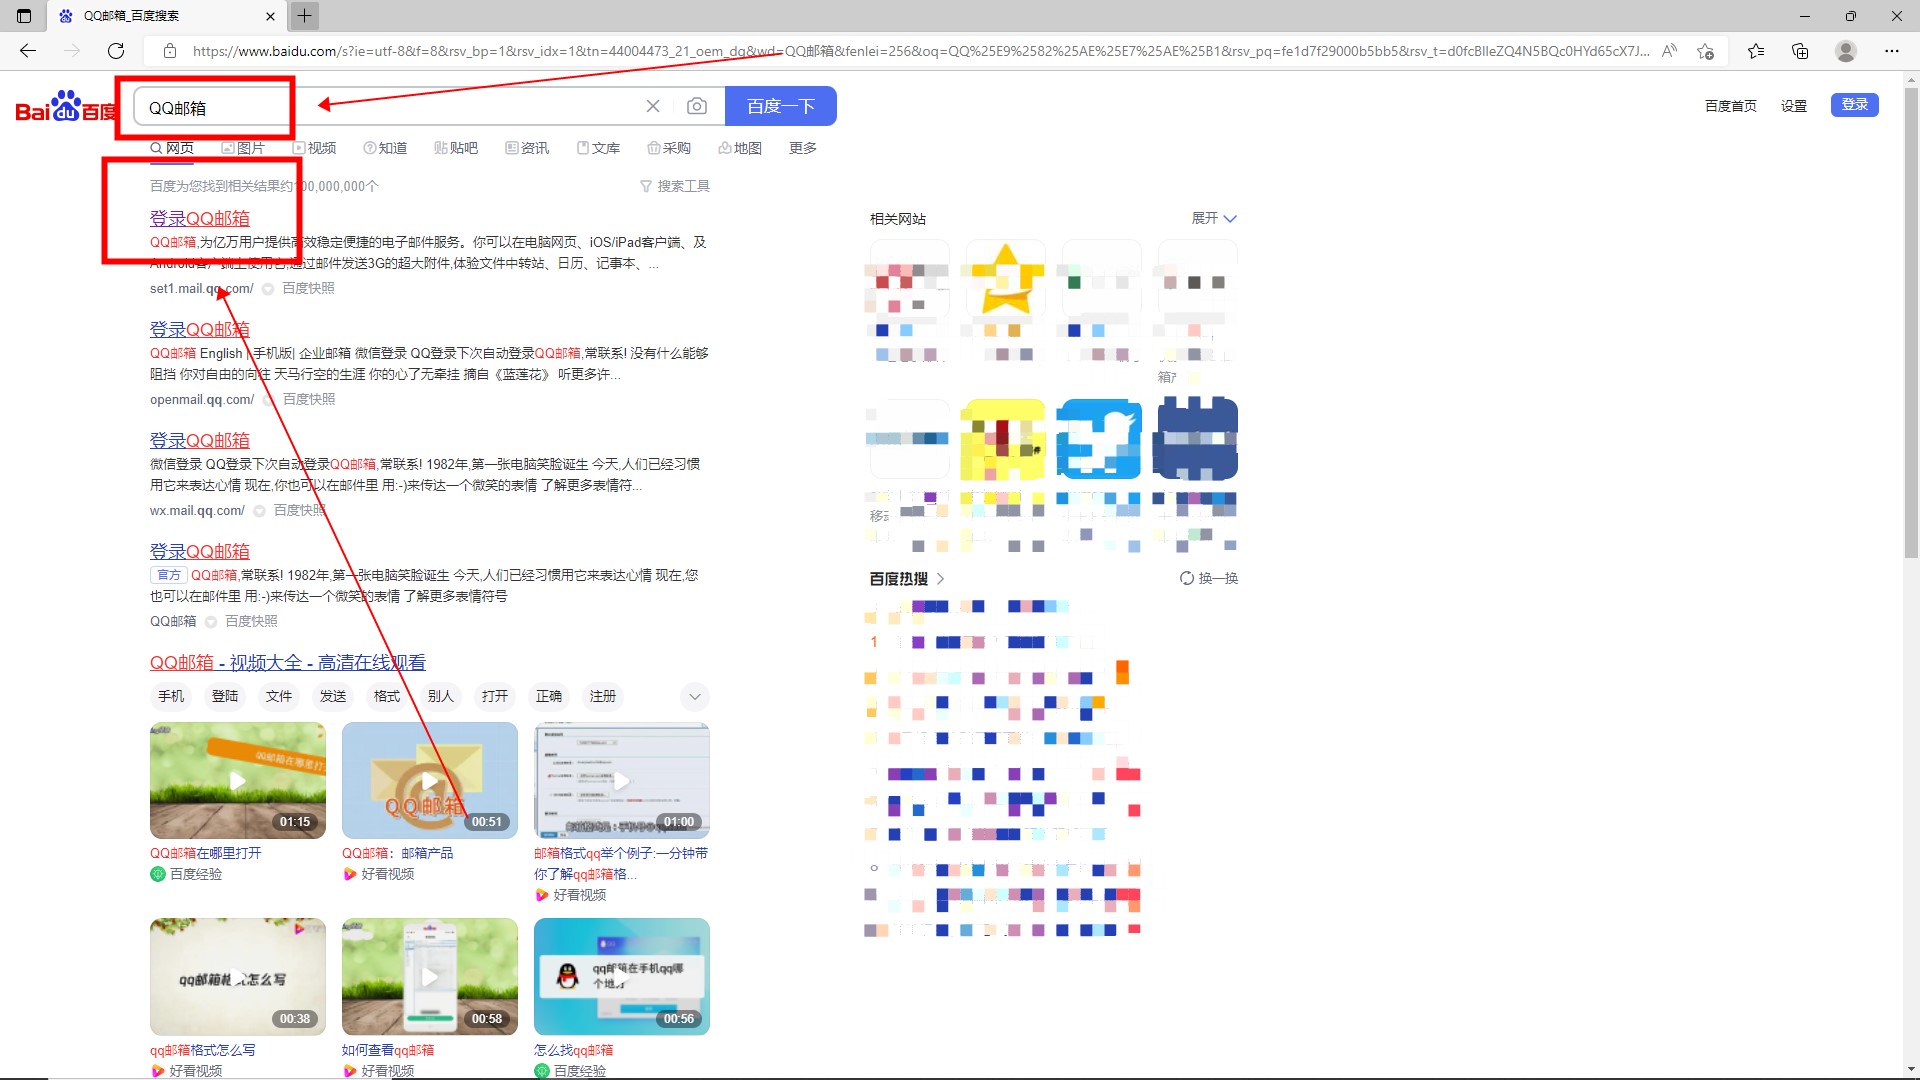The width and height of the screenshot is (1920, 1080).
Task: Click the 百度一下 search button
Action: [x=780, y=106]
